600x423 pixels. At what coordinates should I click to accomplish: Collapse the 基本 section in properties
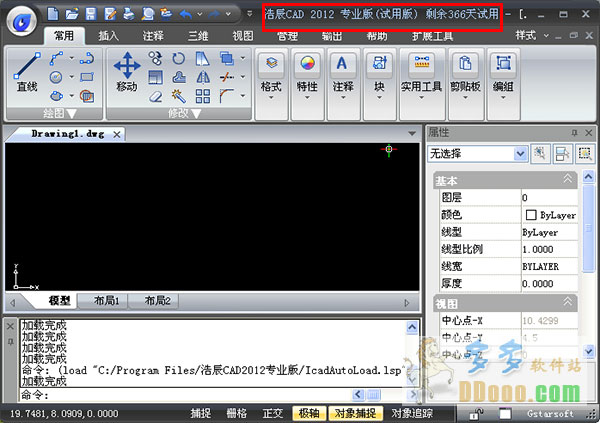(567, 179)
